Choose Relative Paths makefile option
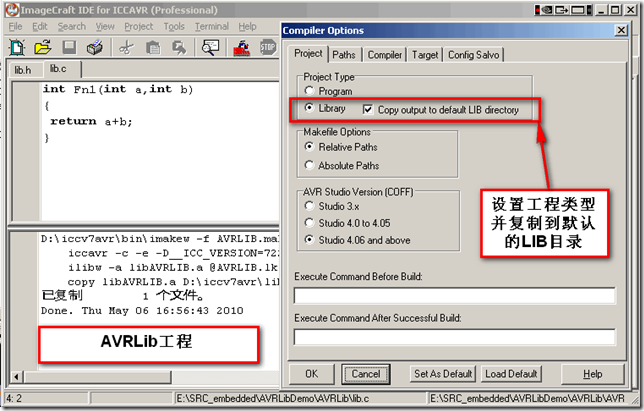The image size is (644, 411). [309, 147]
